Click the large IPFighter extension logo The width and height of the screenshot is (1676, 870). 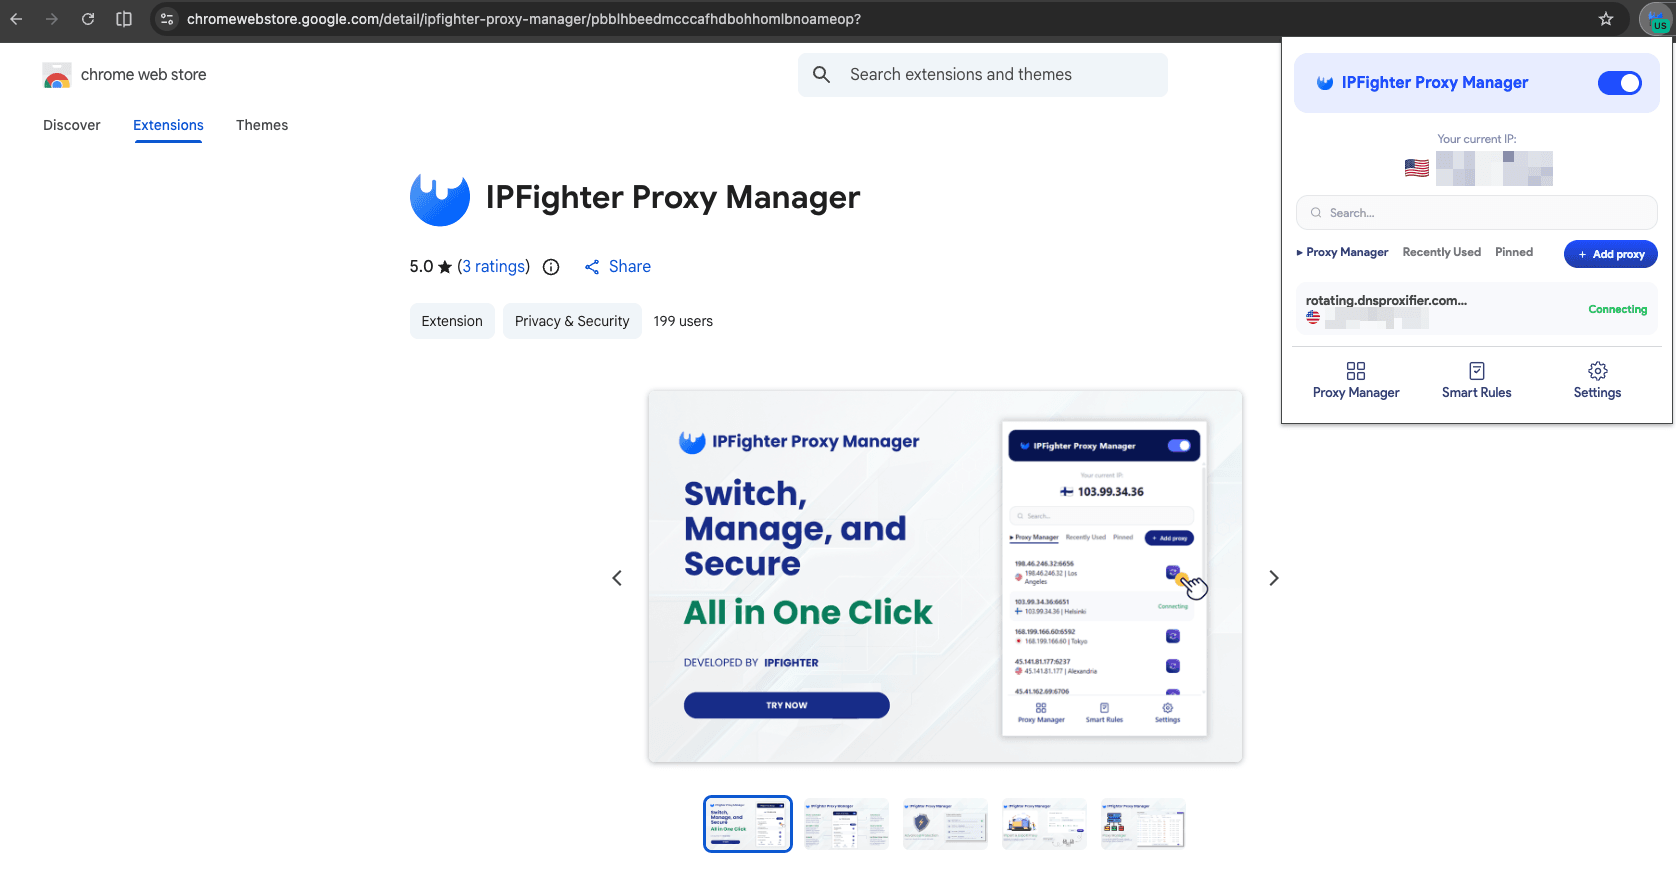440,197
